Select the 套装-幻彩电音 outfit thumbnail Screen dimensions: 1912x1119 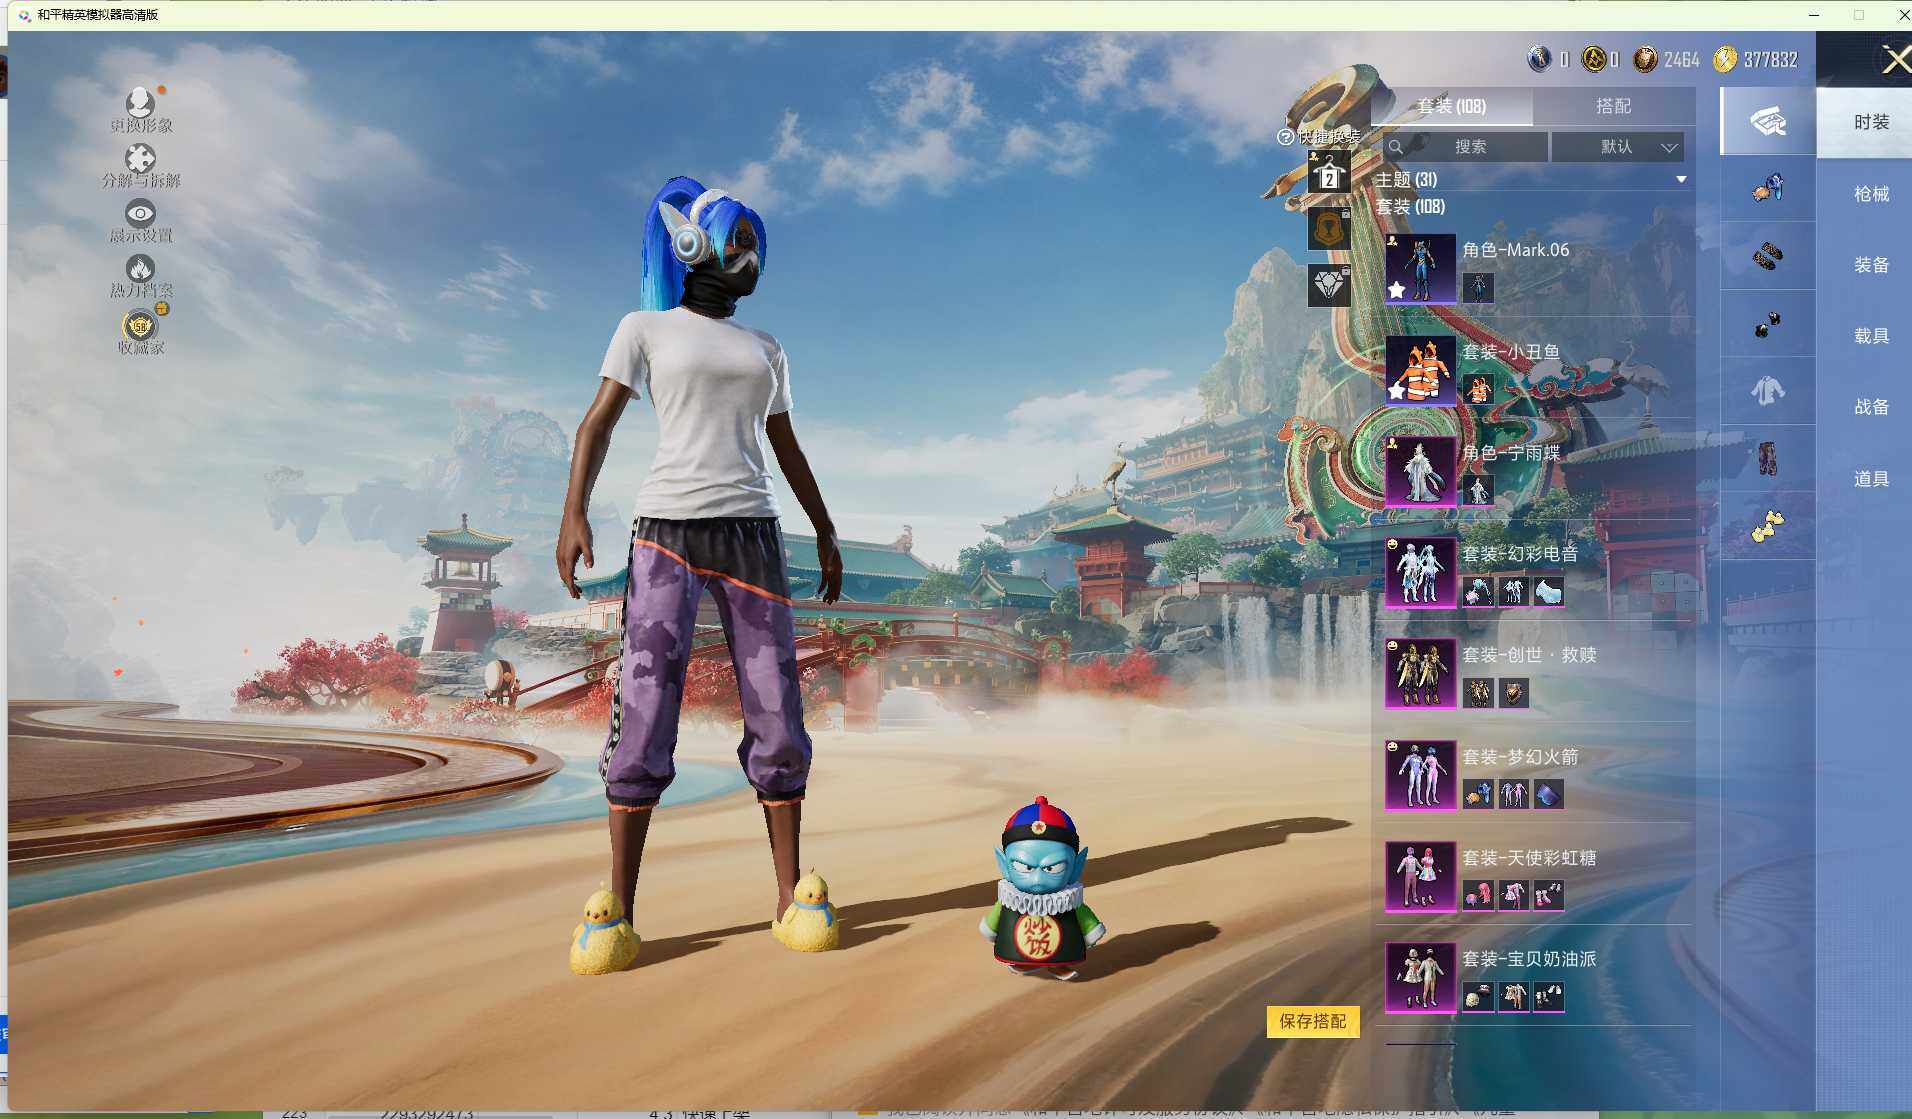coord(1420,572)
